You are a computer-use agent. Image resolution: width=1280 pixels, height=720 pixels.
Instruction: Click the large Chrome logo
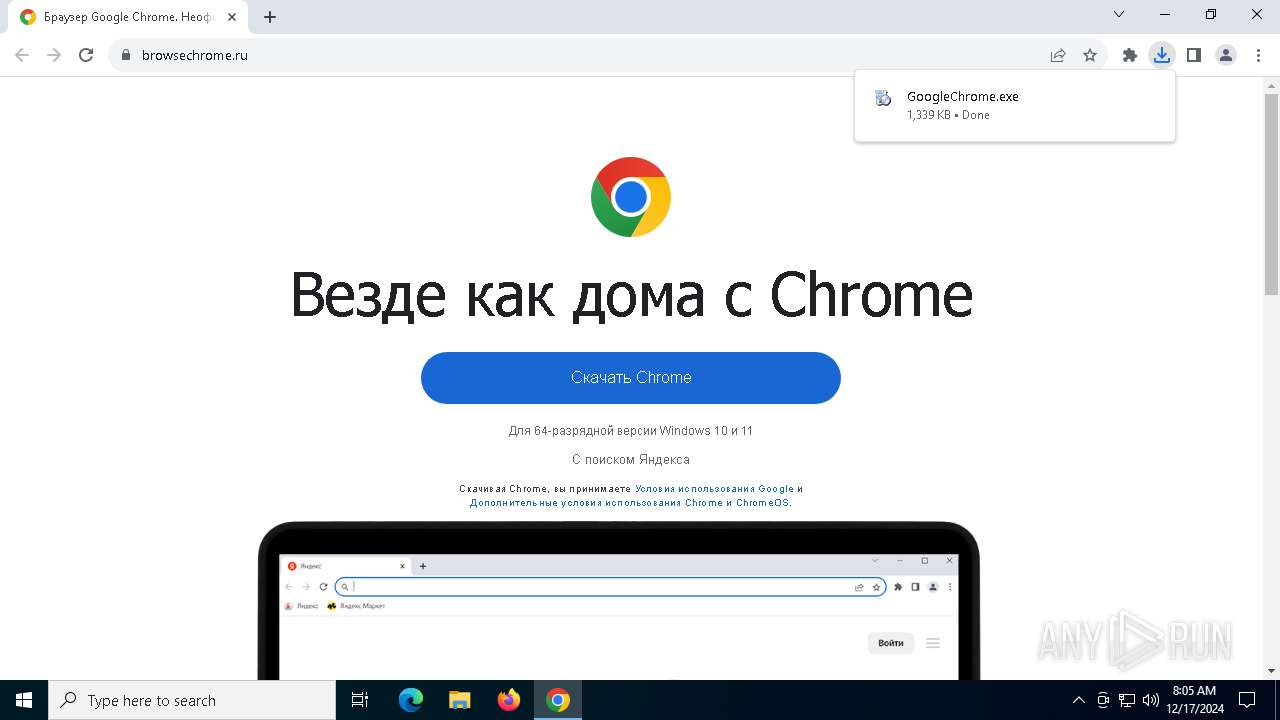point(631,197)
